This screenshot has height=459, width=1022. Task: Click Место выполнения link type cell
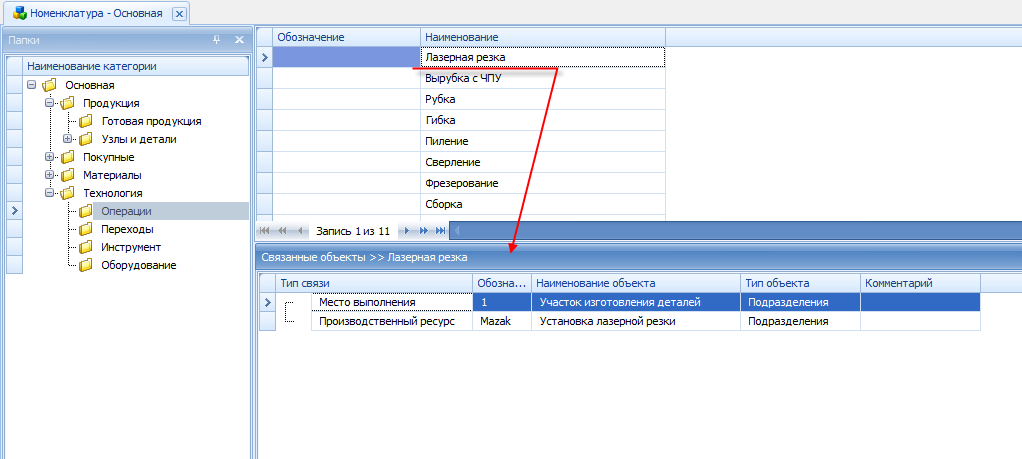[392, 303]
